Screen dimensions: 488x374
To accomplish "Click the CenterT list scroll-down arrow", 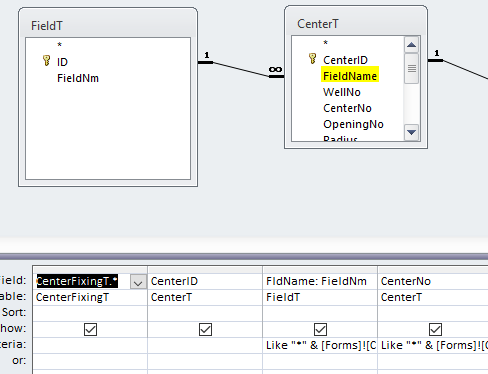I will [411, 132].
